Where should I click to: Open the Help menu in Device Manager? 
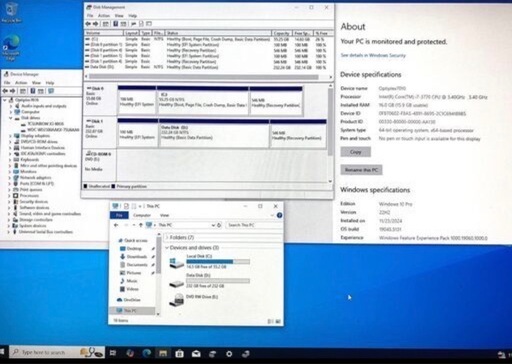[50, 83]
